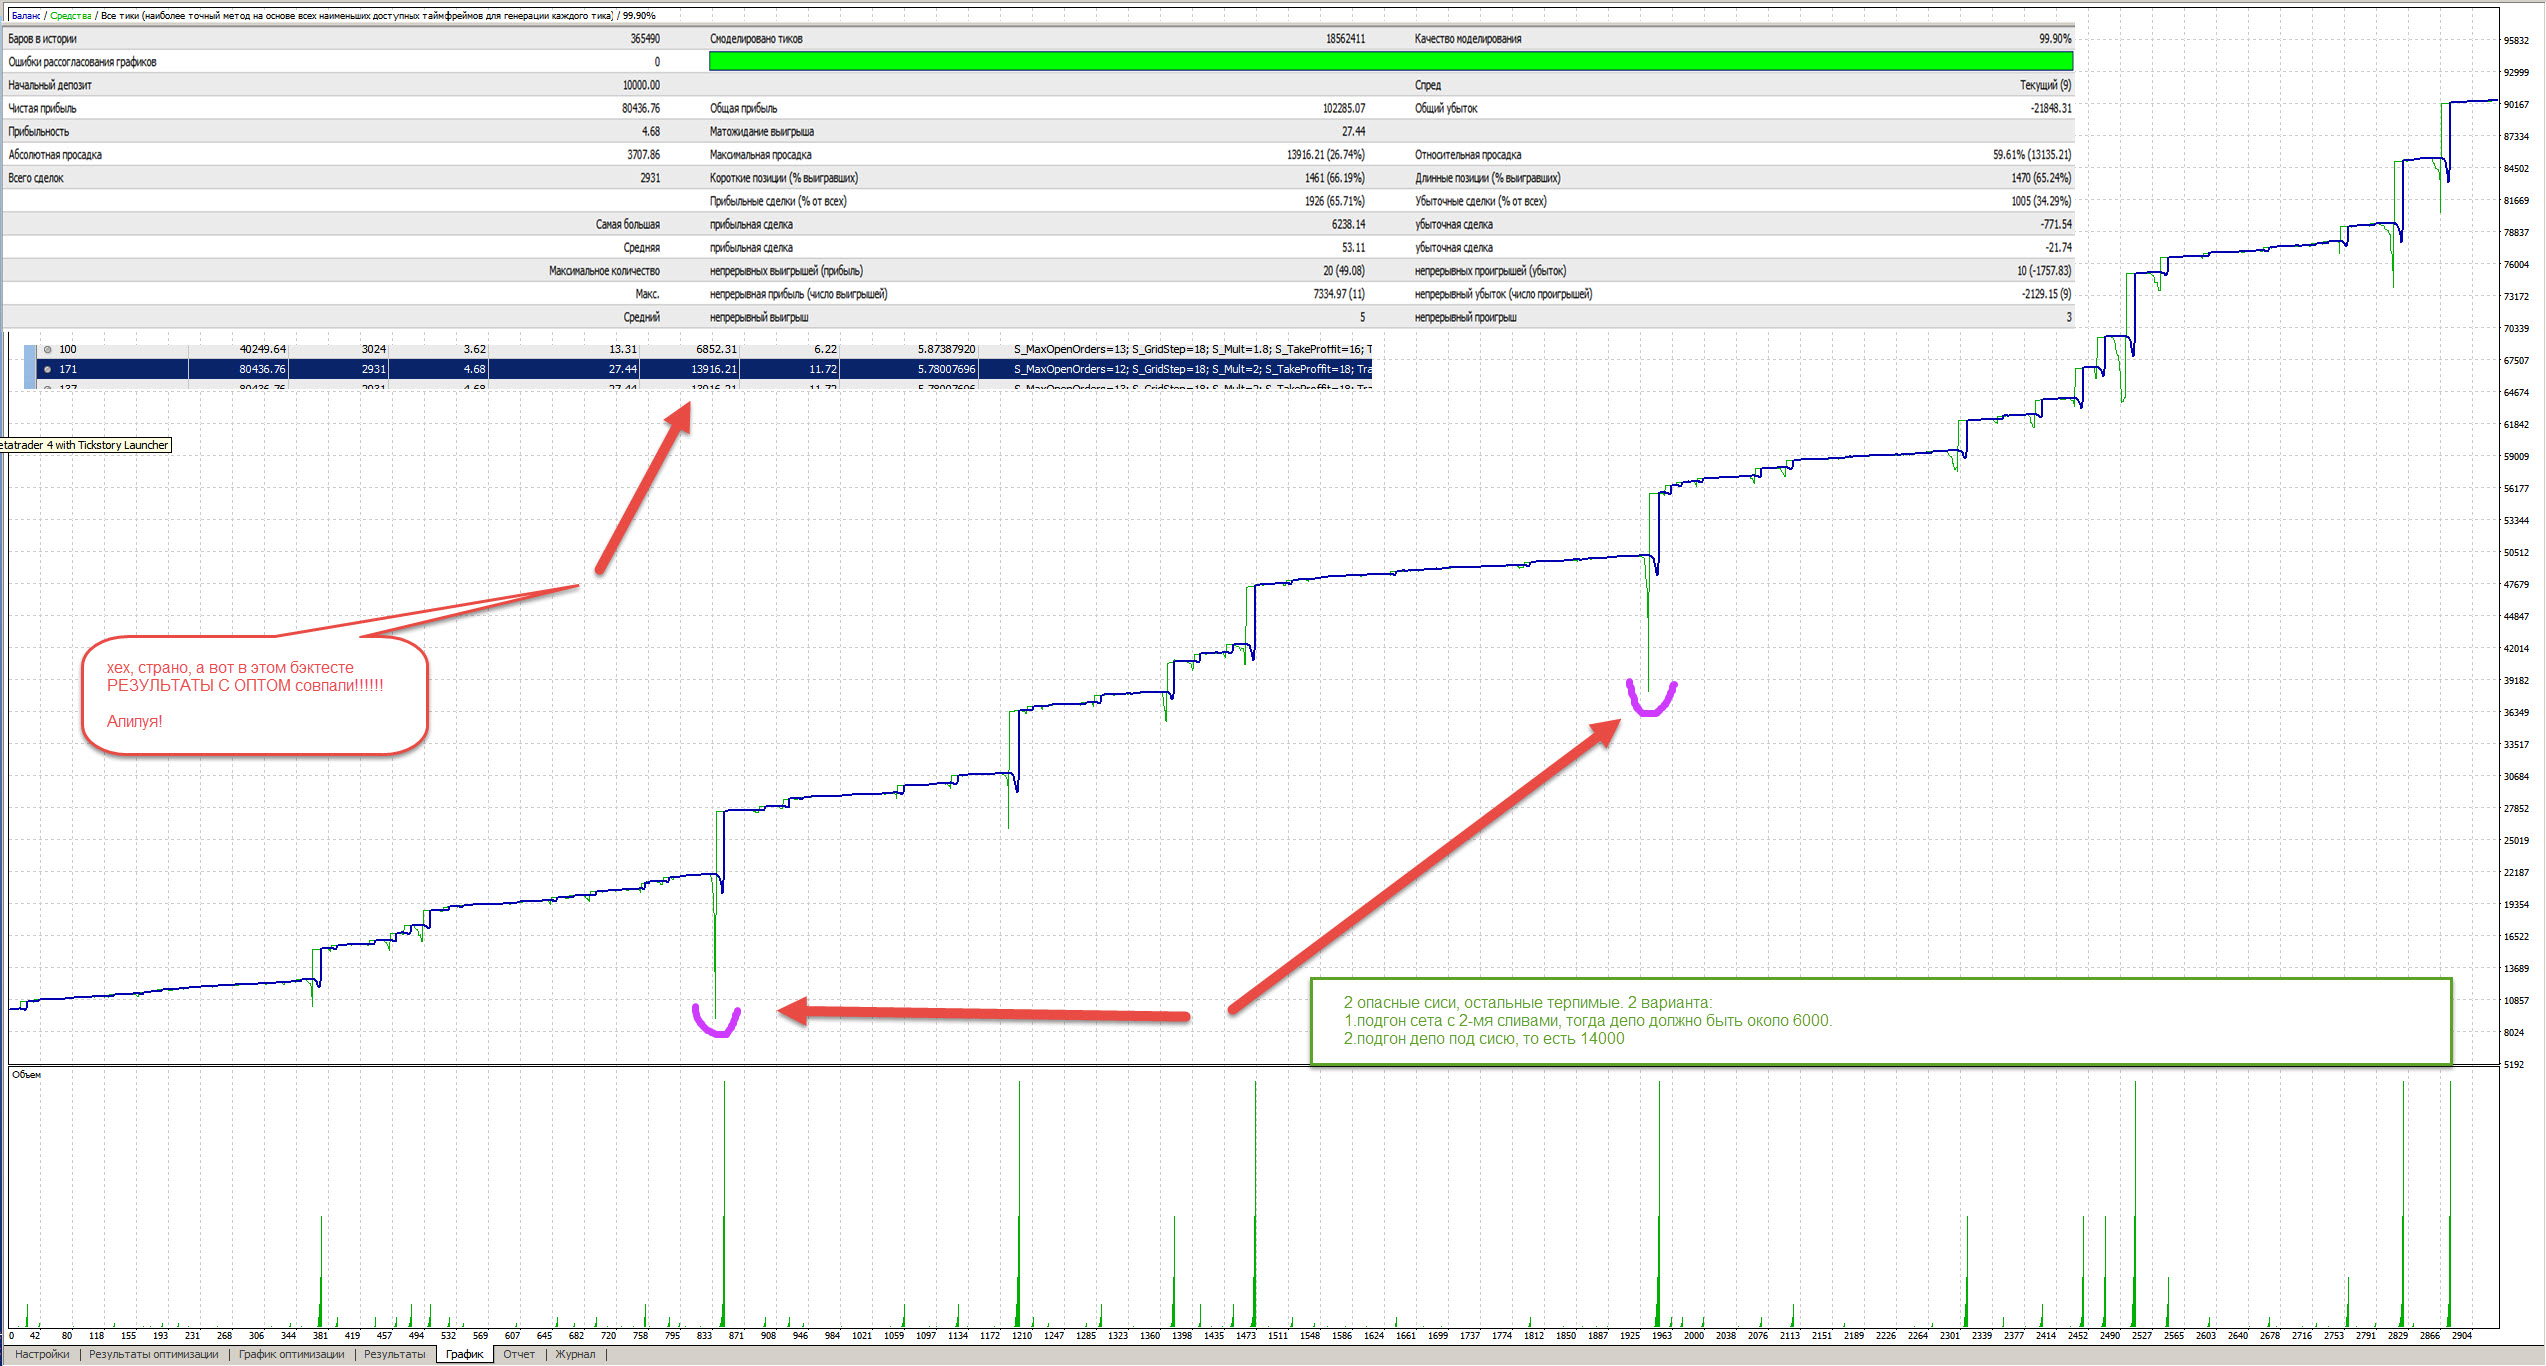Click the green modeling quality bar

click(x=1391, y=61)
